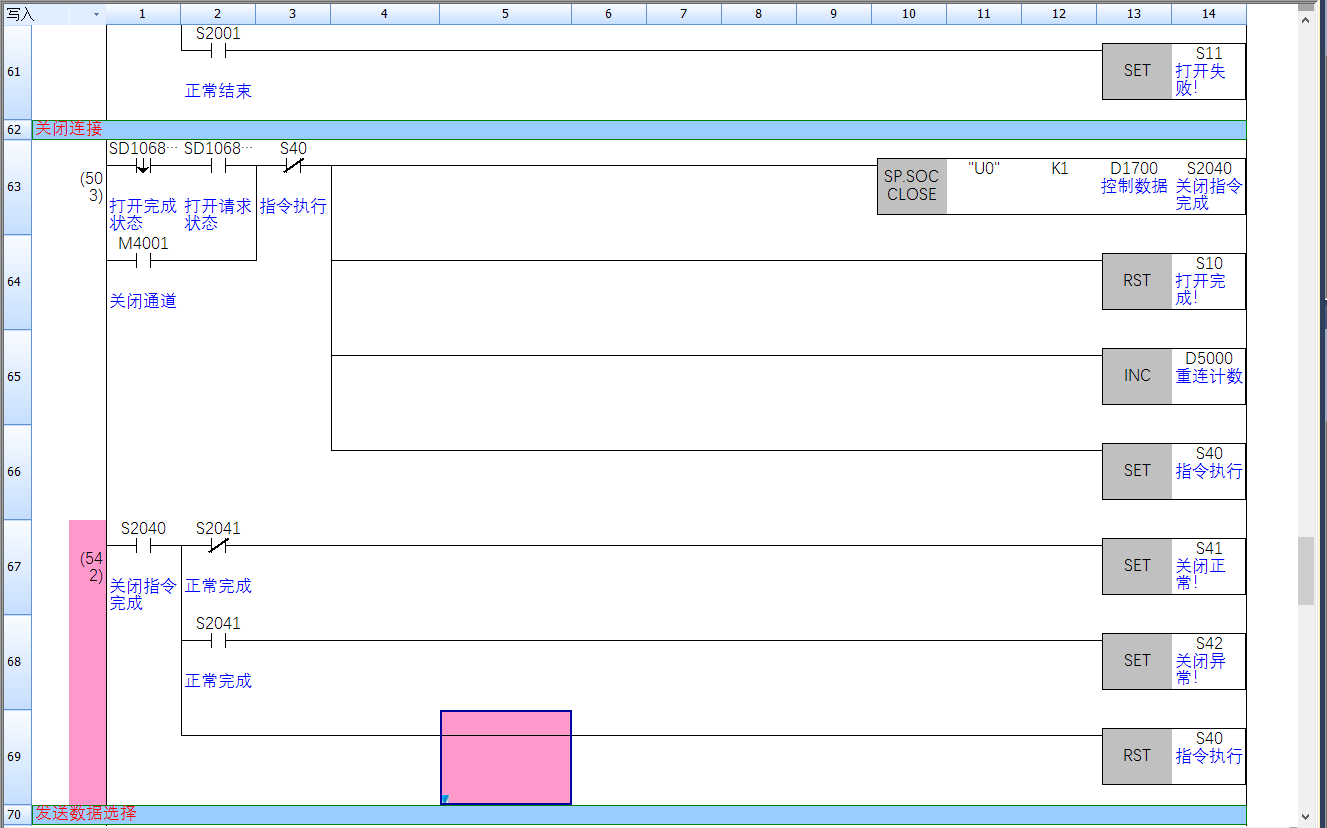
Task: Click row number 65 header
Action: pos(16,377)
